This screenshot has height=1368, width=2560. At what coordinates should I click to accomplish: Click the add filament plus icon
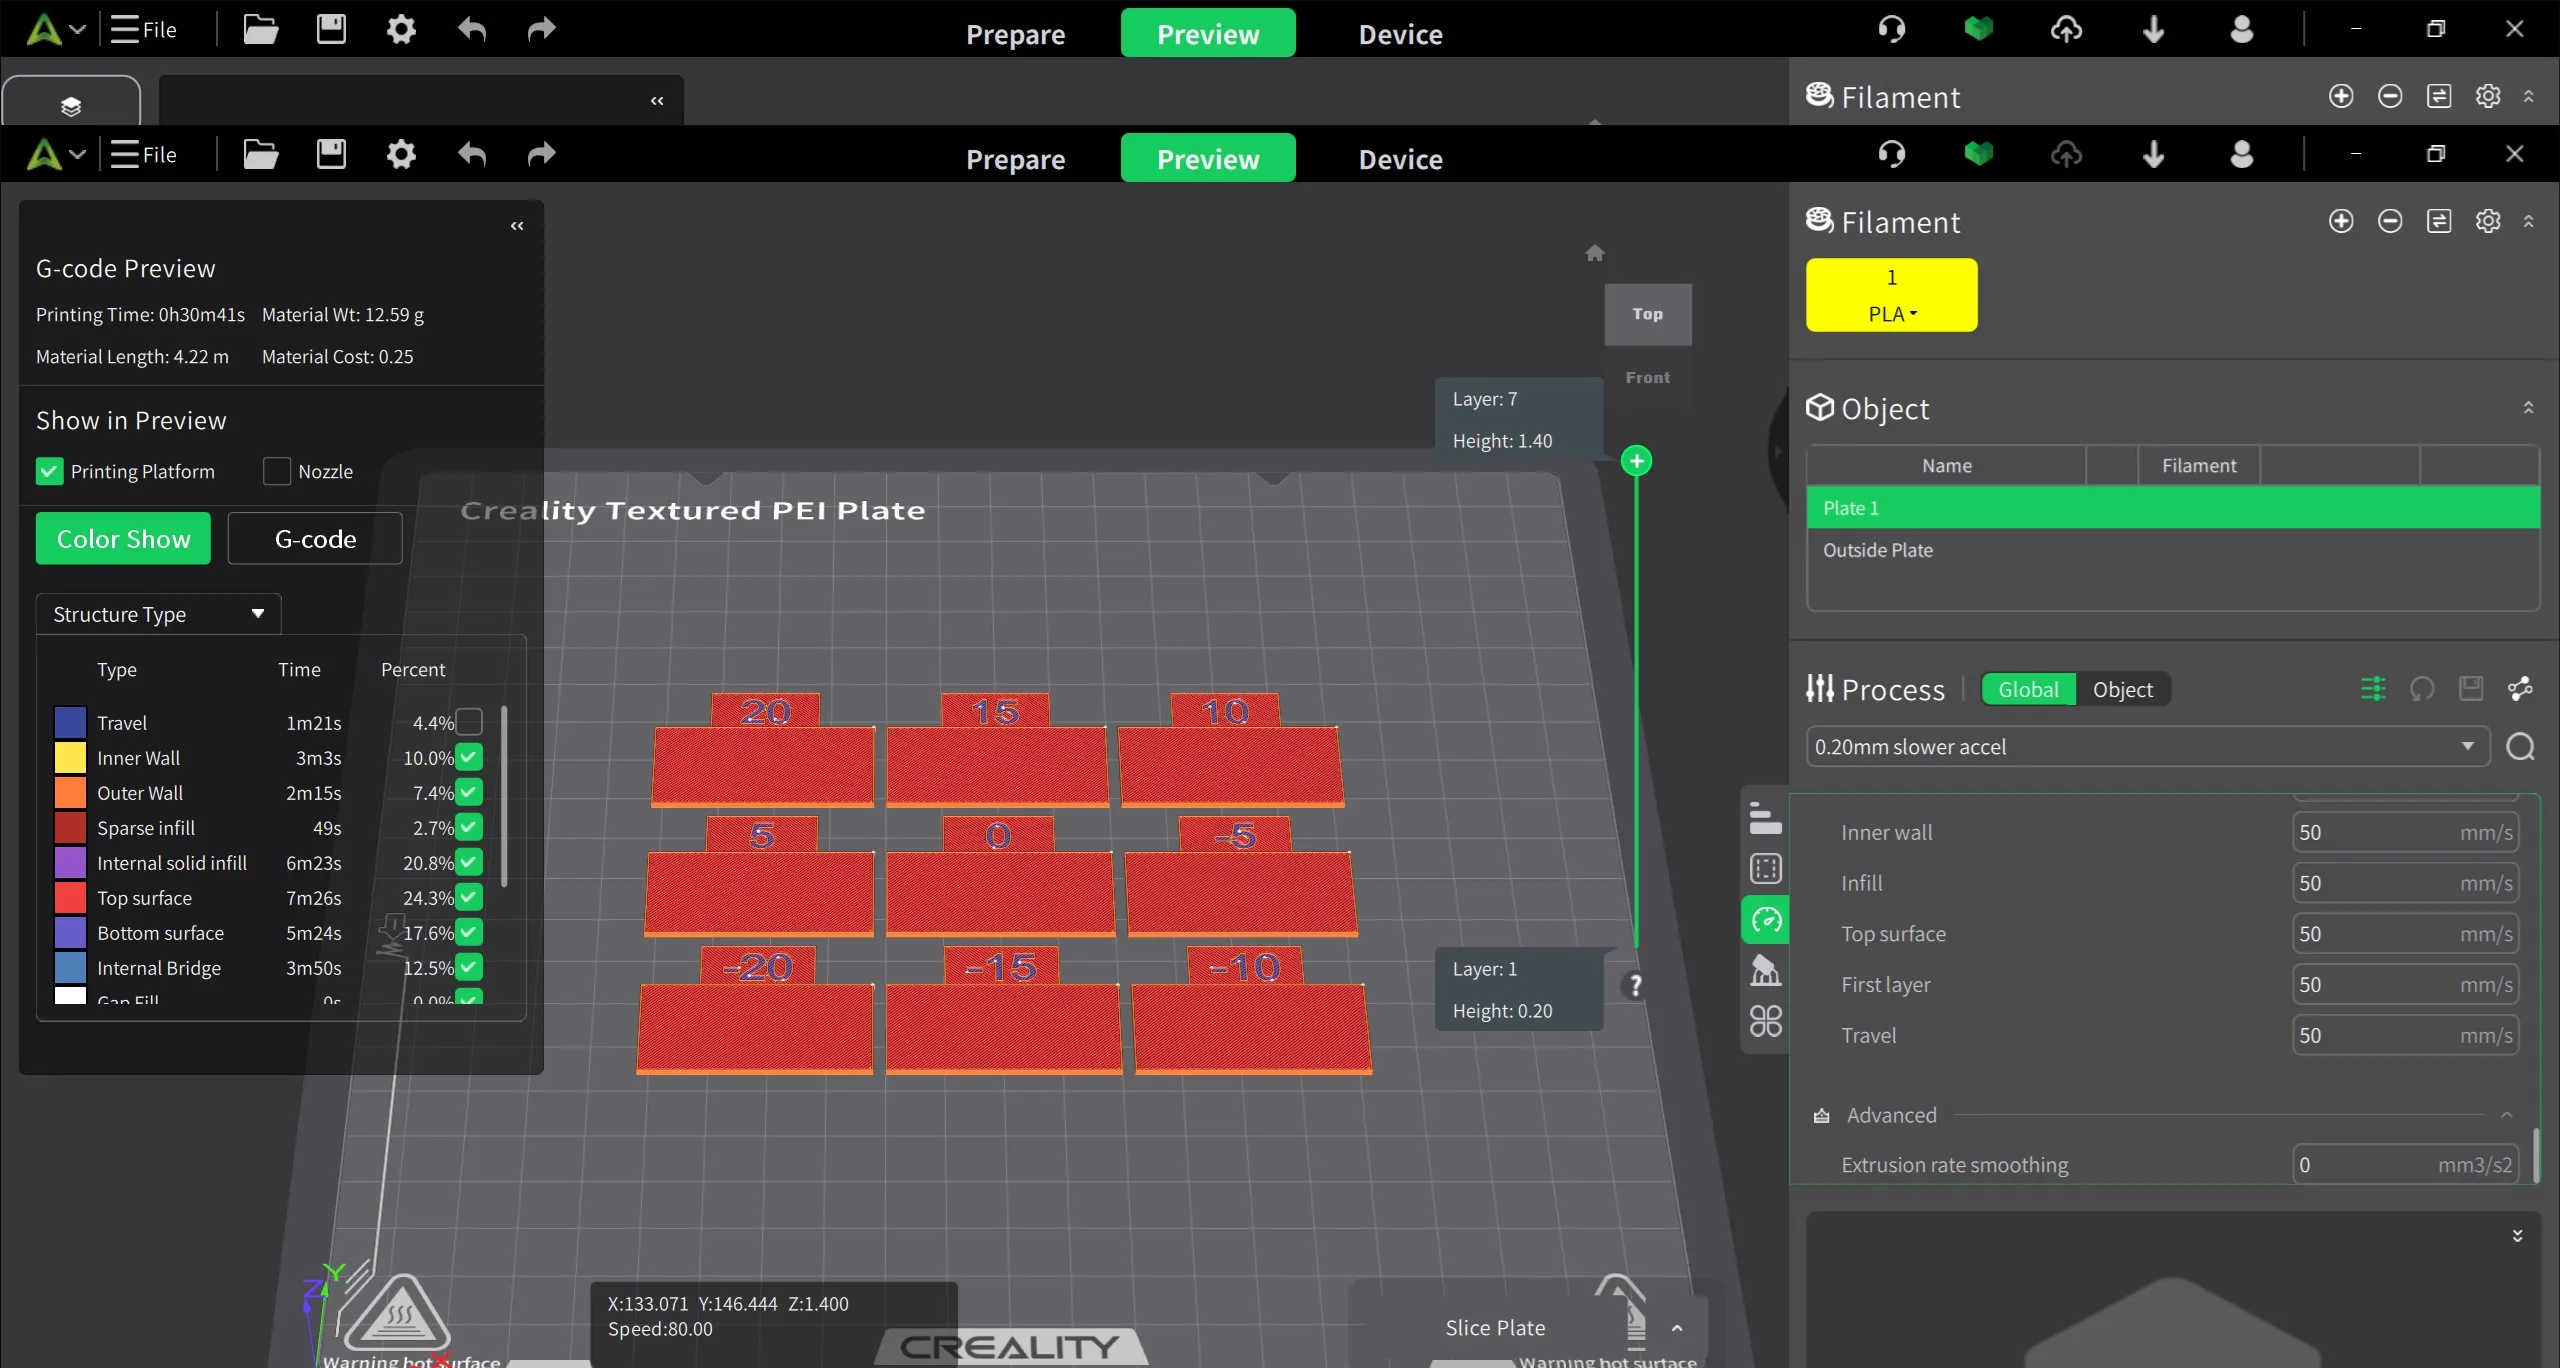click(2340, 221)
